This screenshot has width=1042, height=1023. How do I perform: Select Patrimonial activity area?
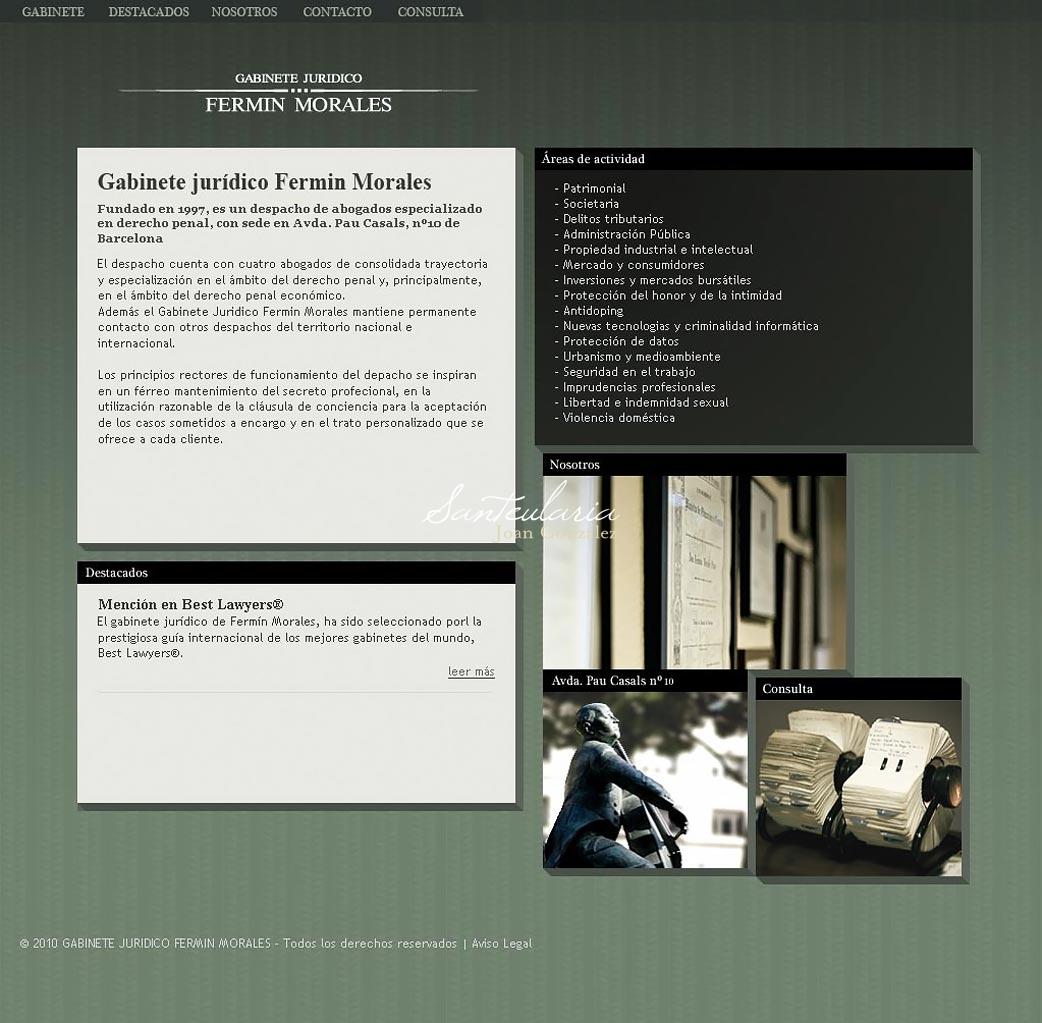pos(594,189)
